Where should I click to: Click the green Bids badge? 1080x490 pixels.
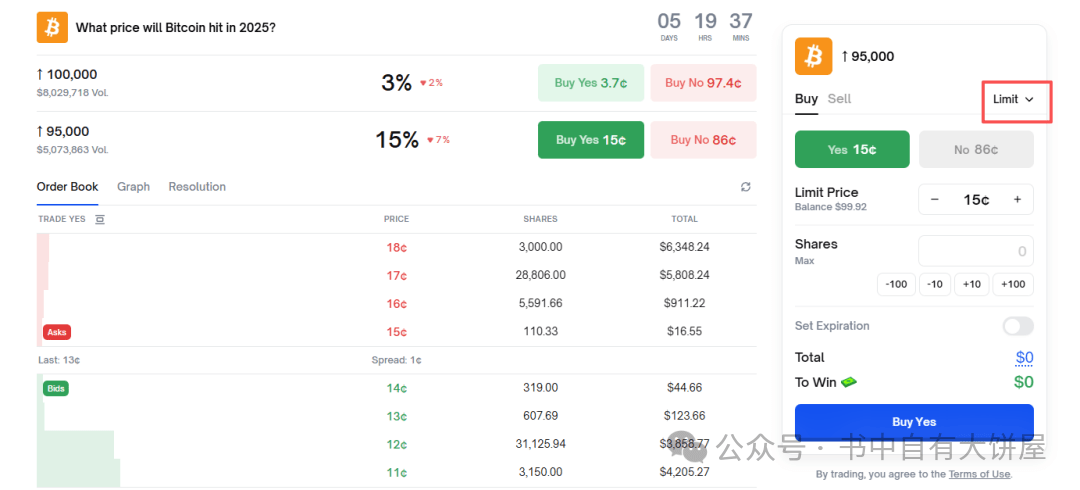(x=56, y=389)
